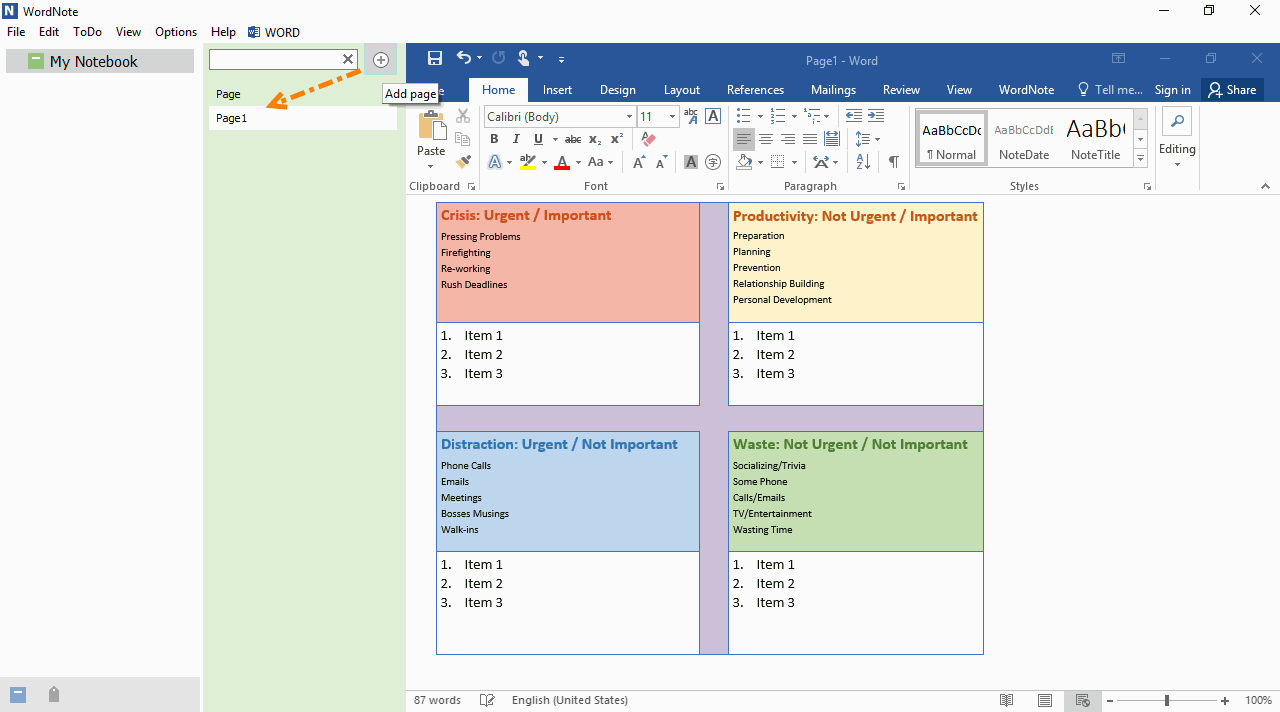Click the Add page plus icon
Viewport: 1280px width, 712px height.
(381, 60)
